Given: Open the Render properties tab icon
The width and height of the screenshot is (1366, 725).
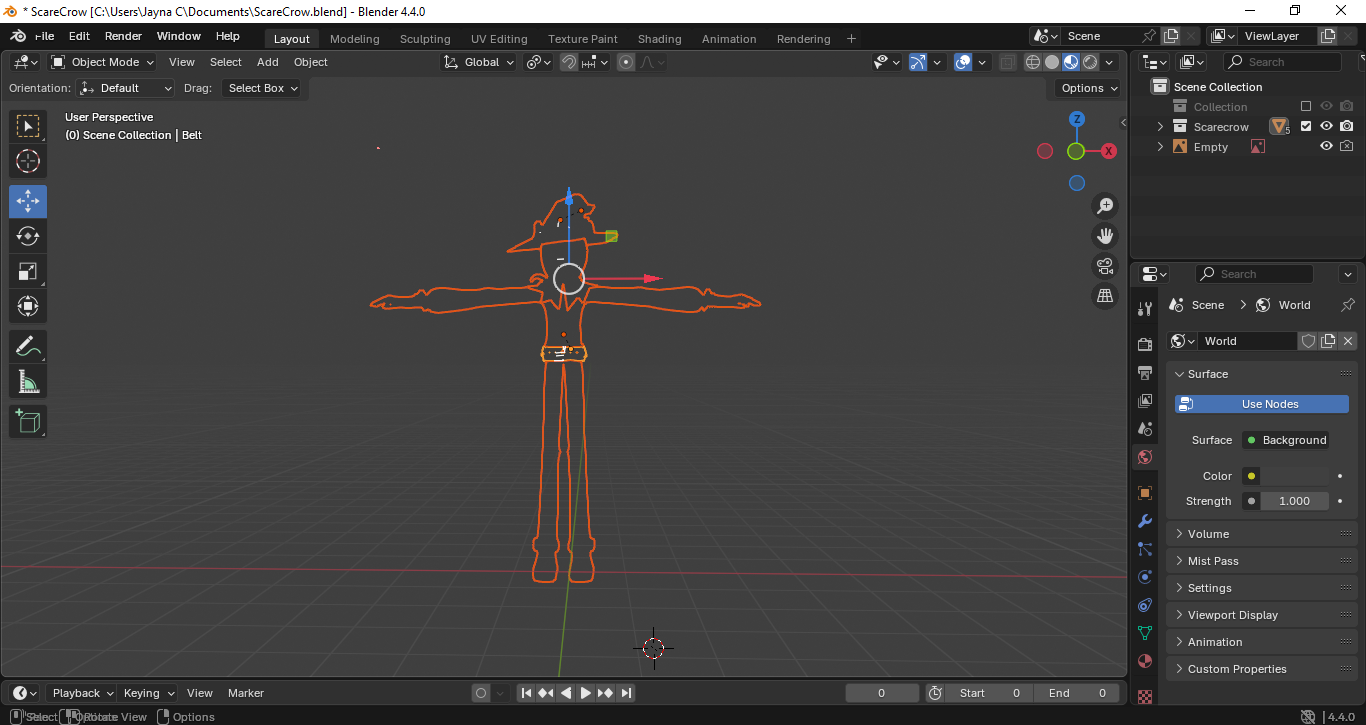Looking at the screenshot, I should [1145, 345].
